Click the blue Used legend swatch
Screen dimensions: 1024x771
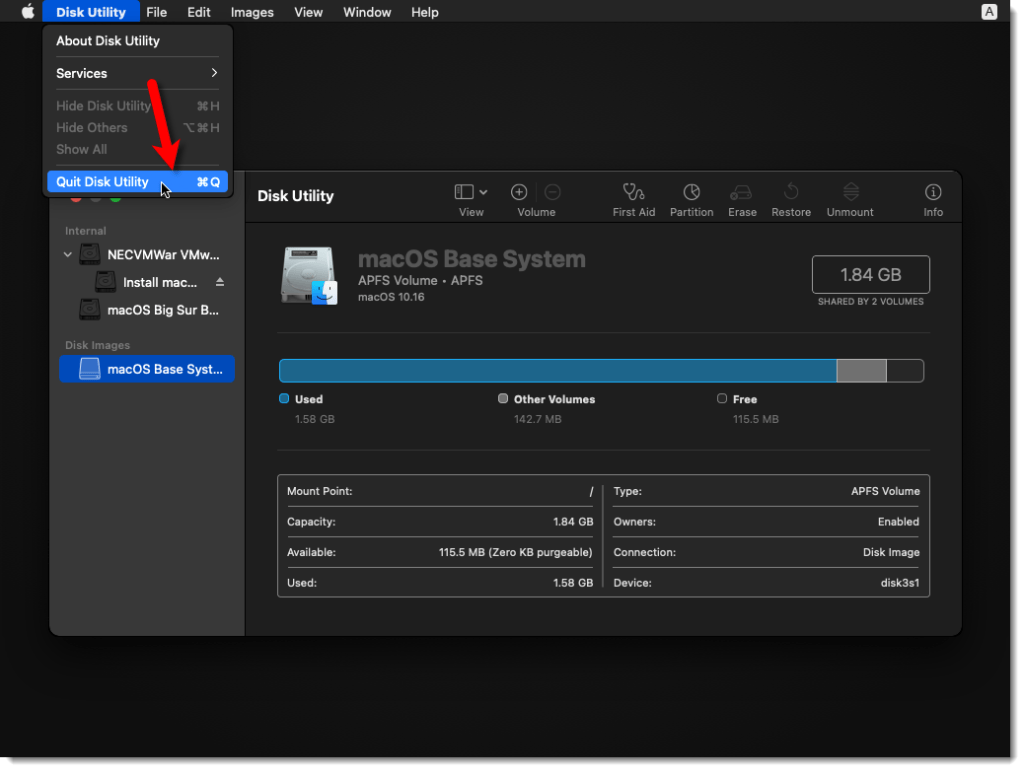tap(284, 398)
